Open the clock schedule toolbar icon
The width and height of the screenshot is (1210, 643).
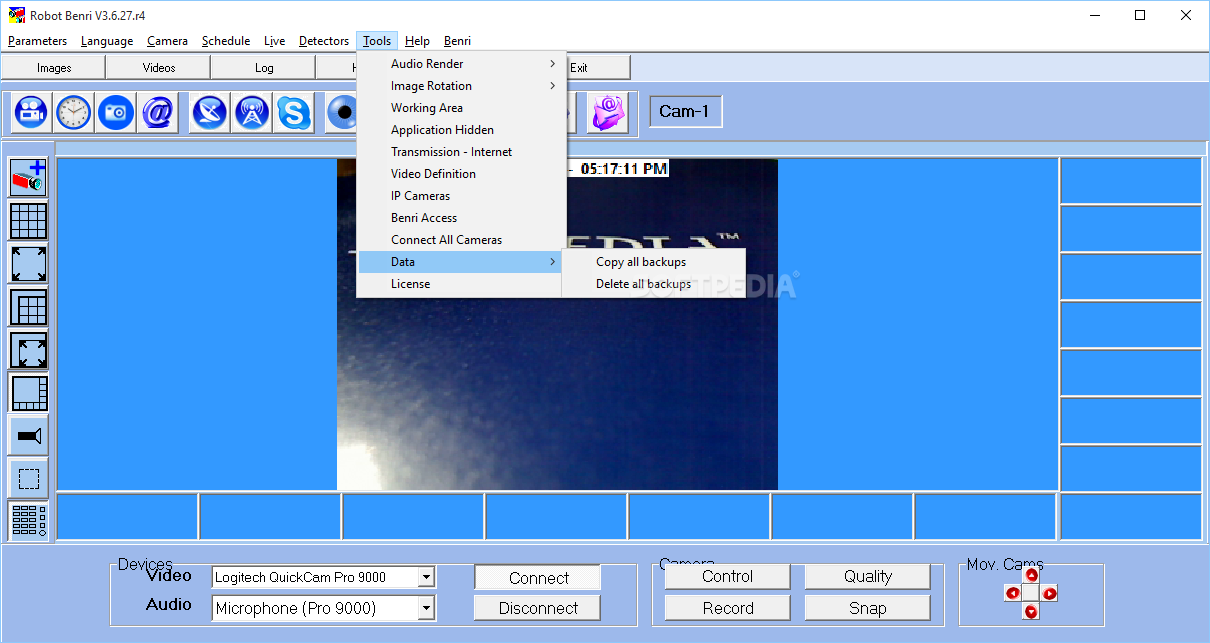pos(73,113)
